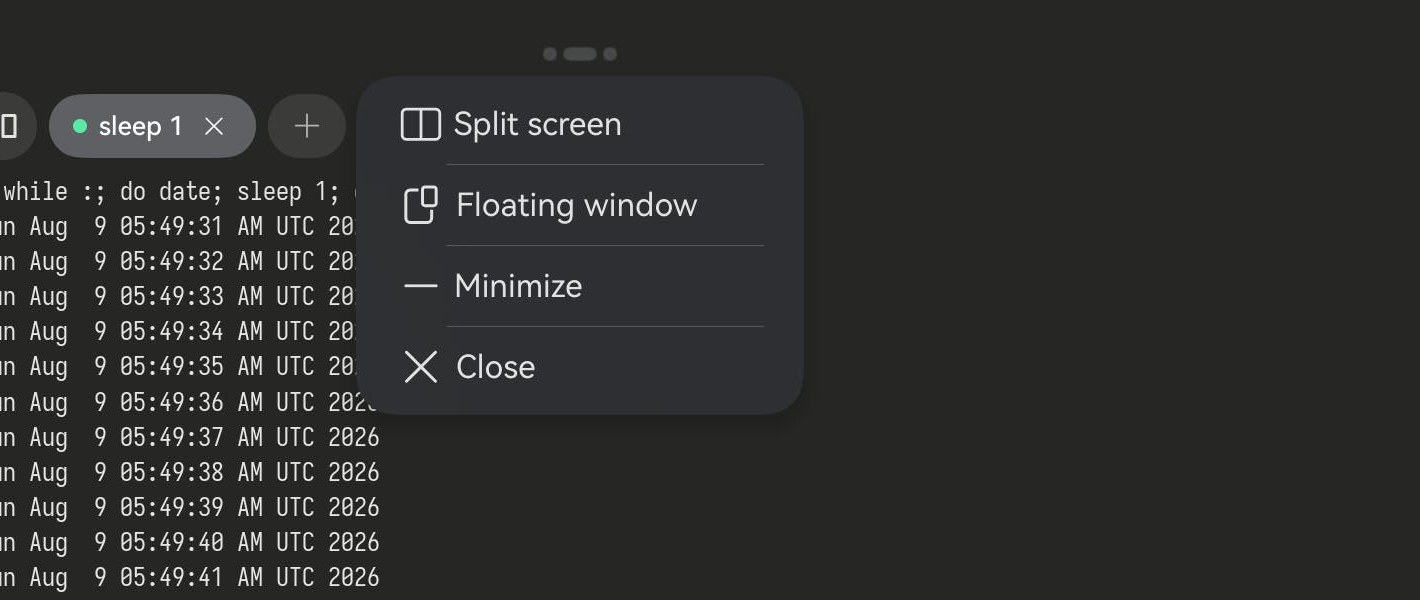This screenshot has width=1420, height=600.
Task: Click the window handle pill at top
Action: (580, 54)
